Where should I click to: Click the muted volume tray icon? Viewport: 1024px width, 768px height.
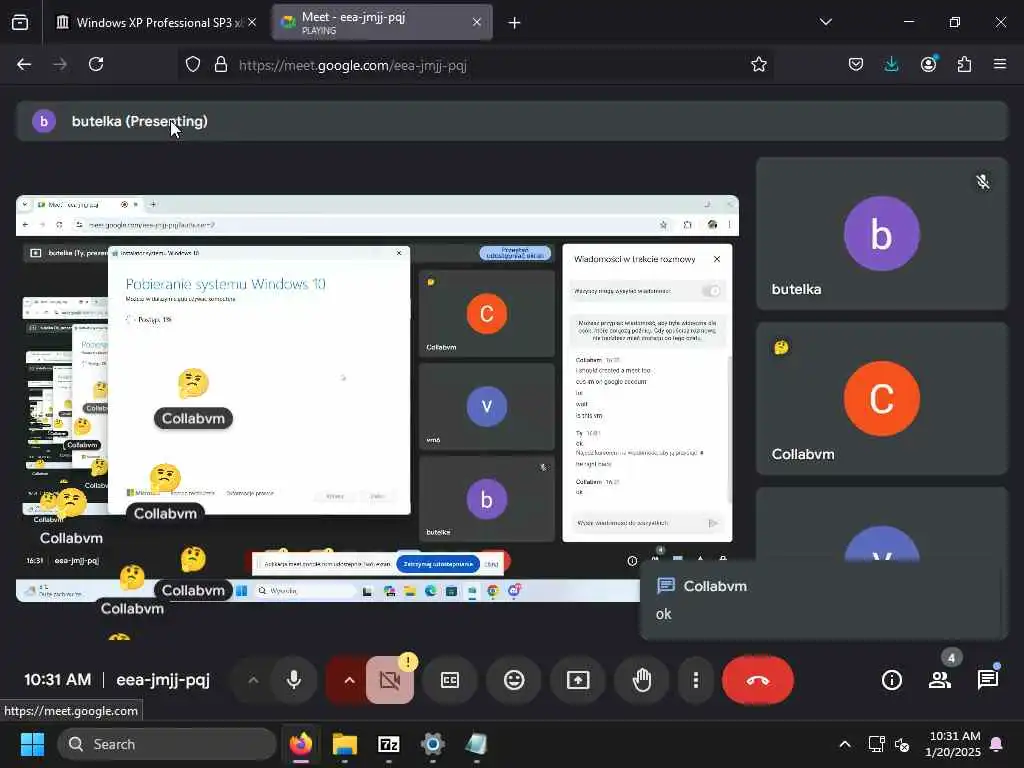[x=902, y=744]
